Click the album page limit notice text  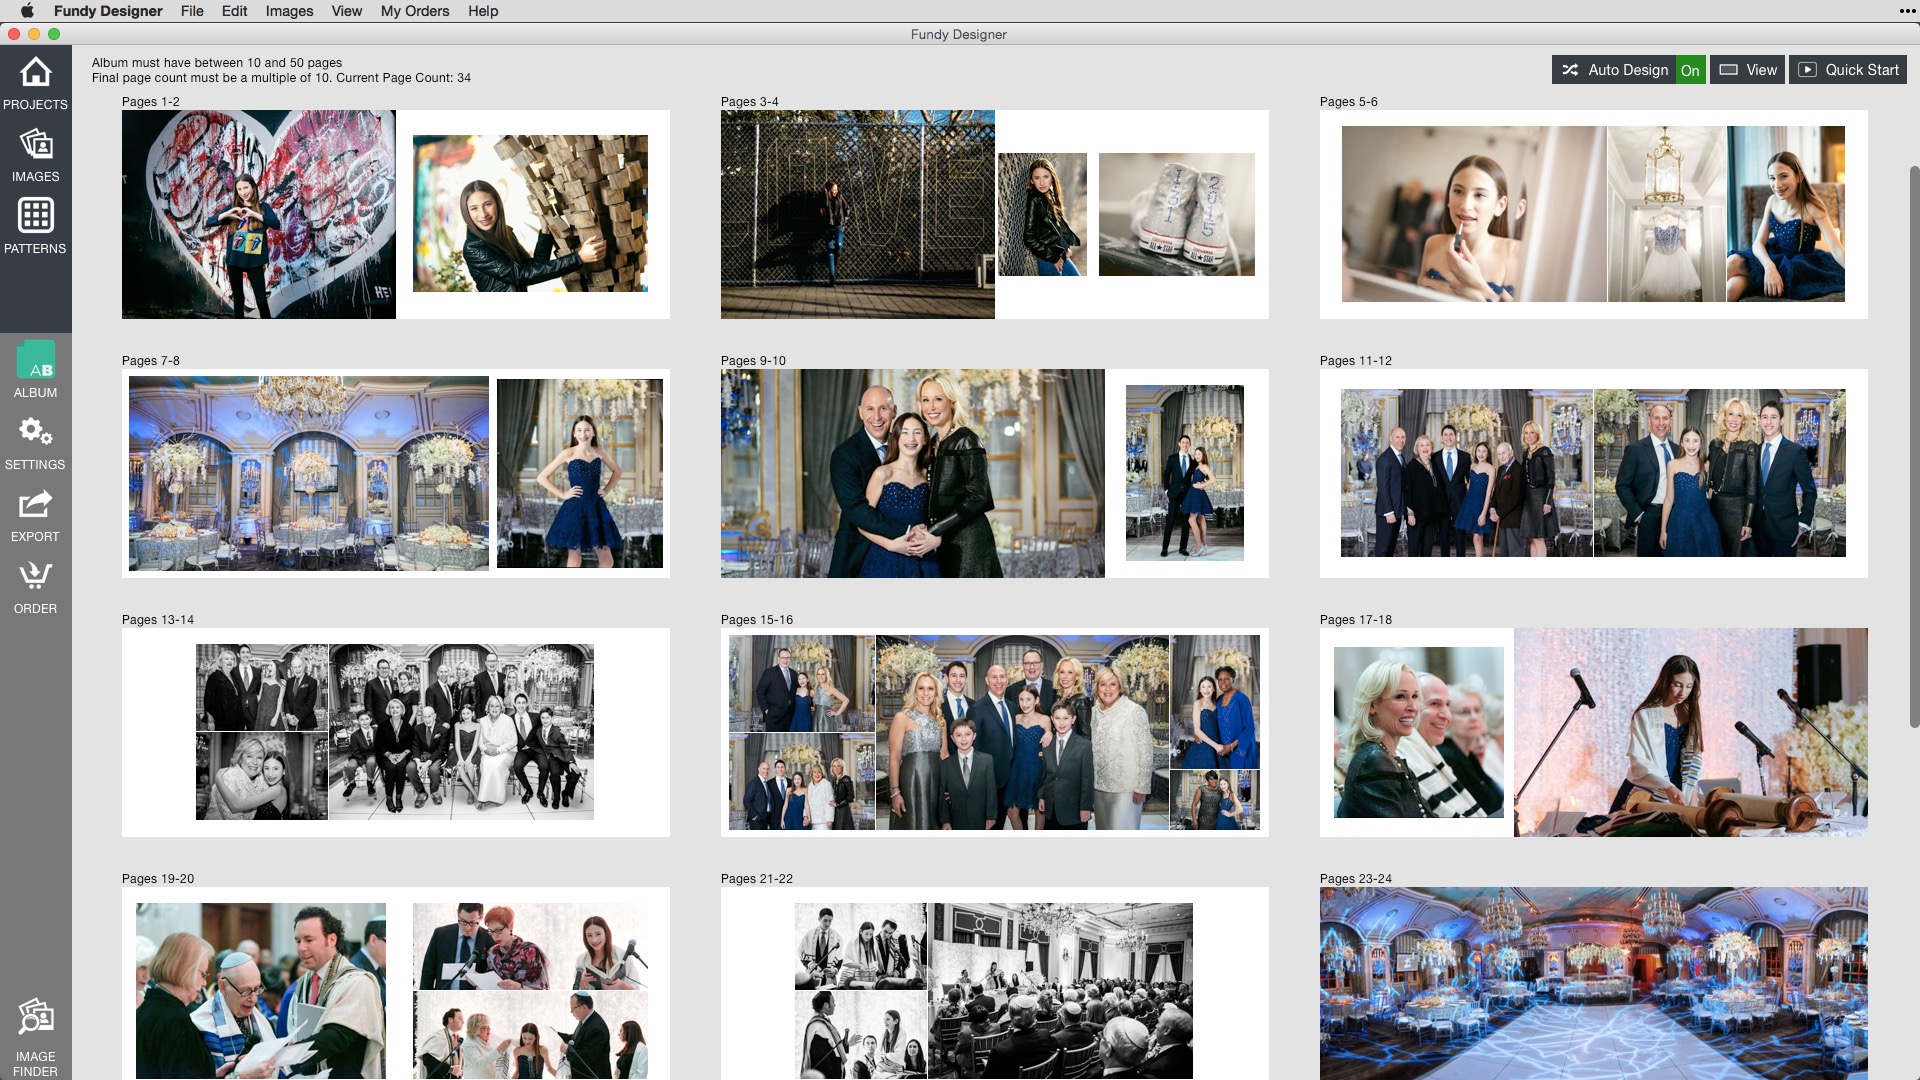tap(217, 63)
